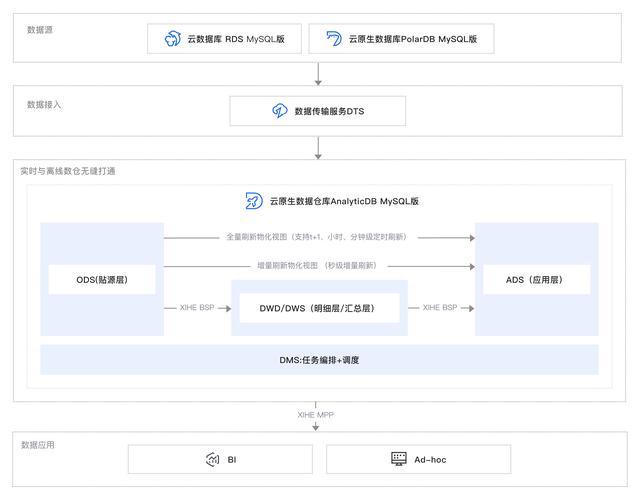Select the 云数据库 RDS MySQL版 box
Viewport: 639px width, 500px height.
coord(225,39)
